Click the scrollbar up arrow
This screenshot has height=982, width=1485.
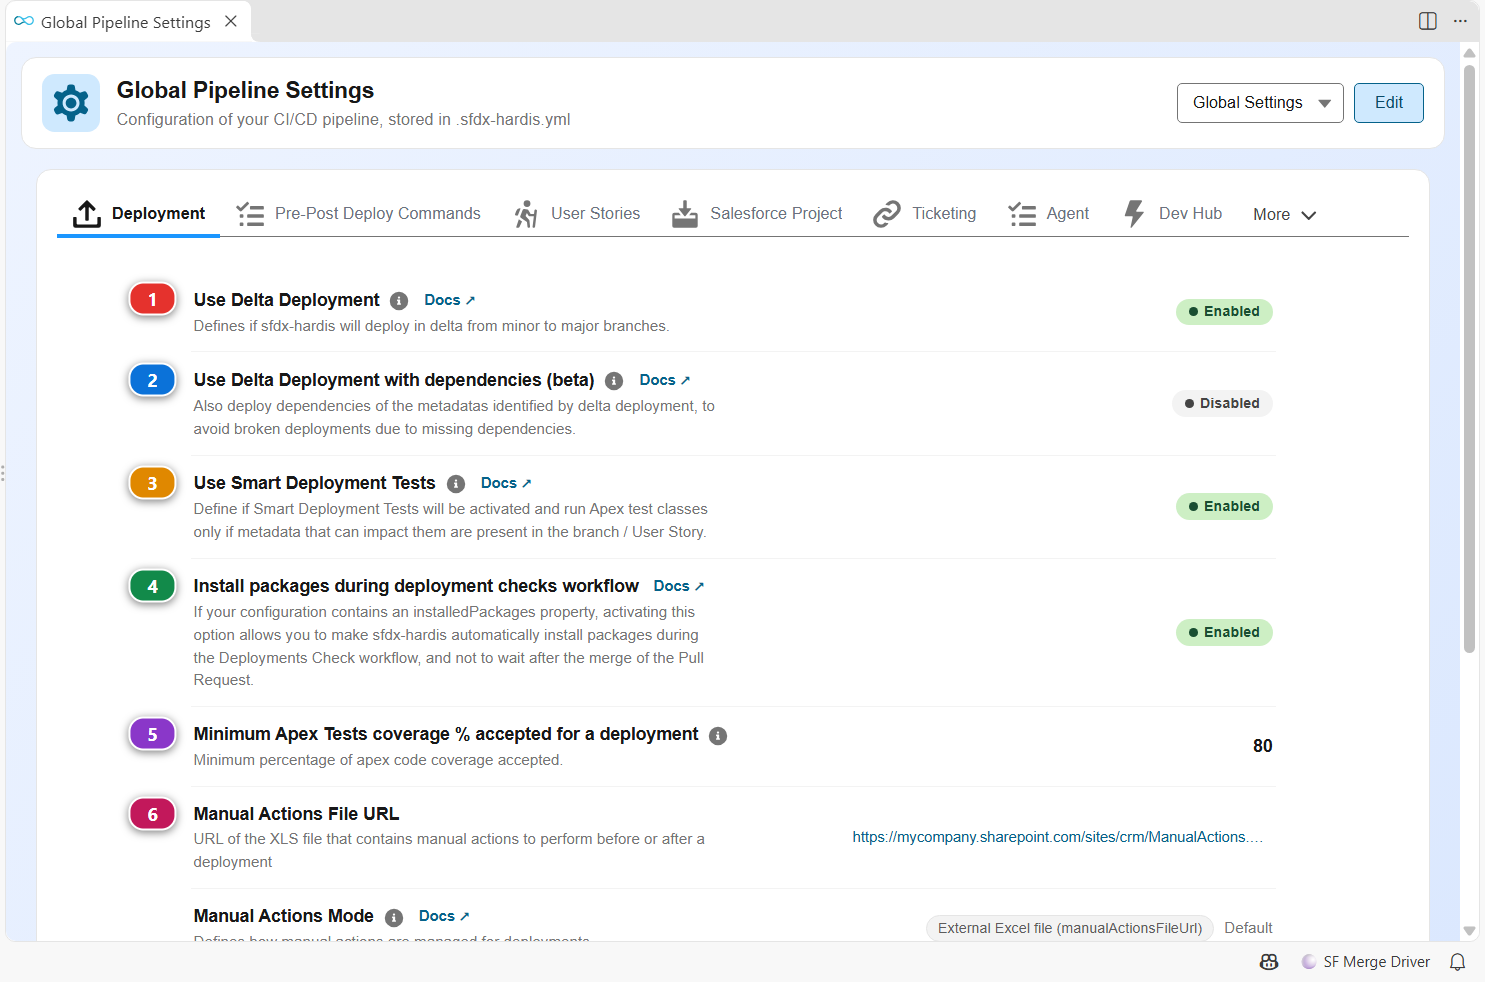coord(1469,53)
